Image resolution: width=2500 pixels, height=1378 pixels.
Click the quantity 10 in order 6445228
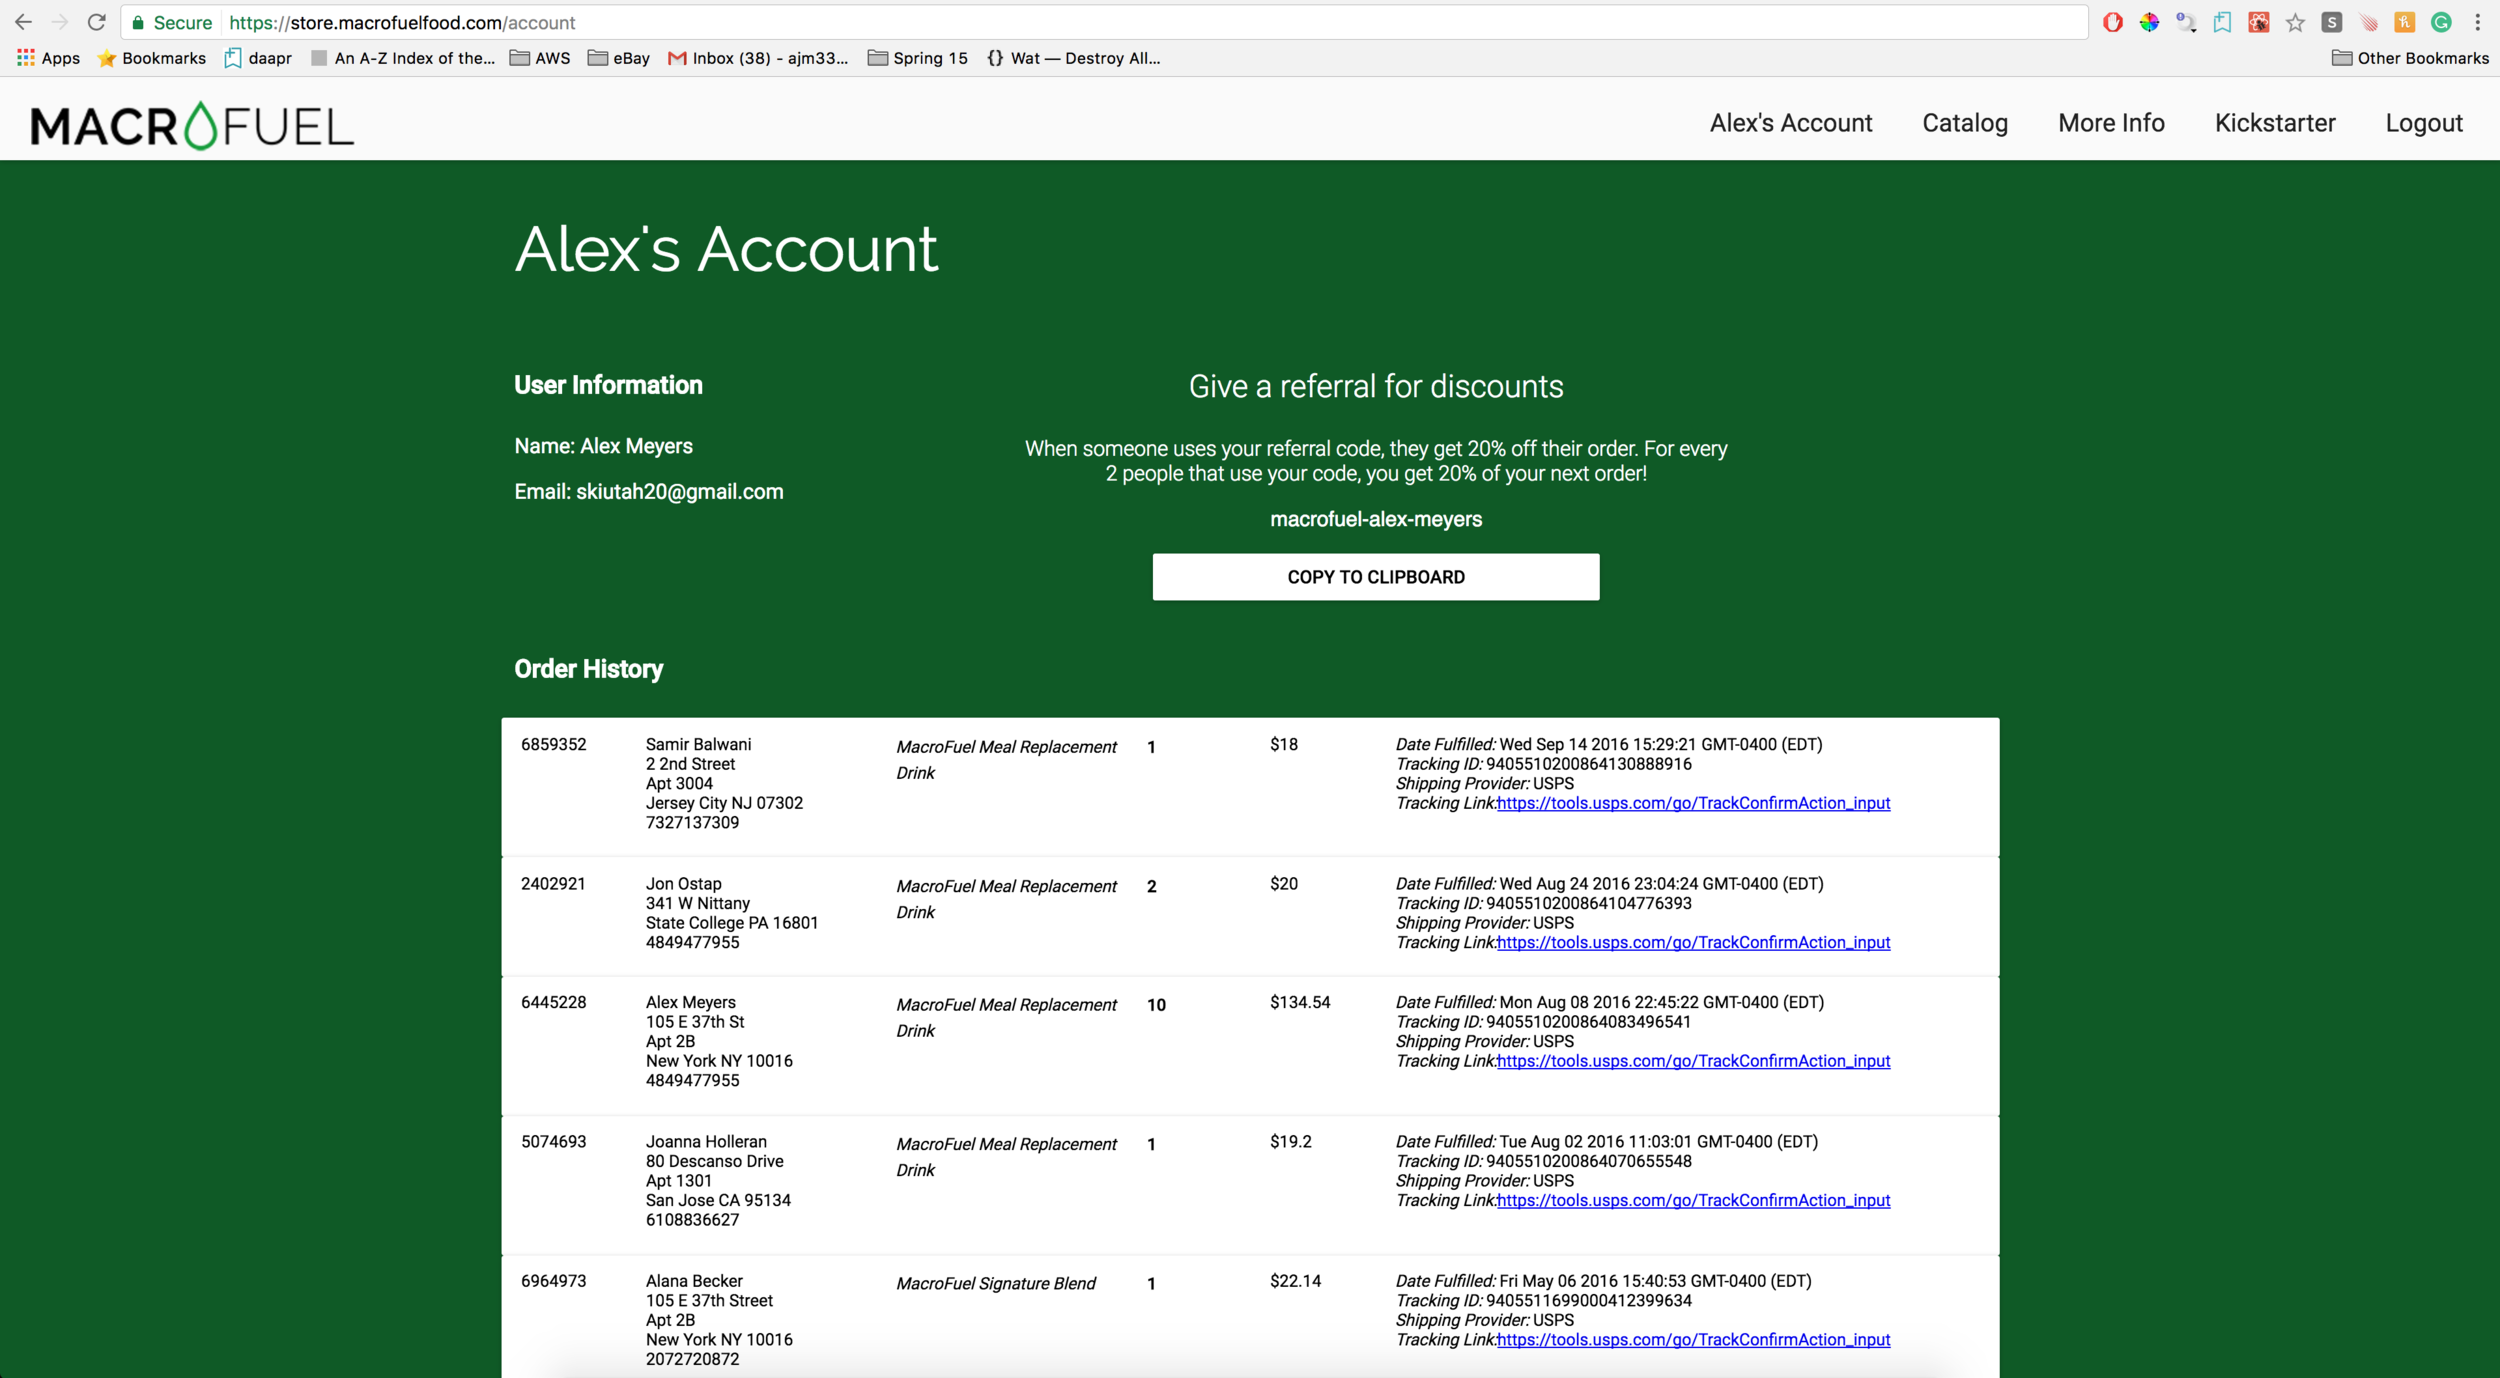coord(1156,1005)
